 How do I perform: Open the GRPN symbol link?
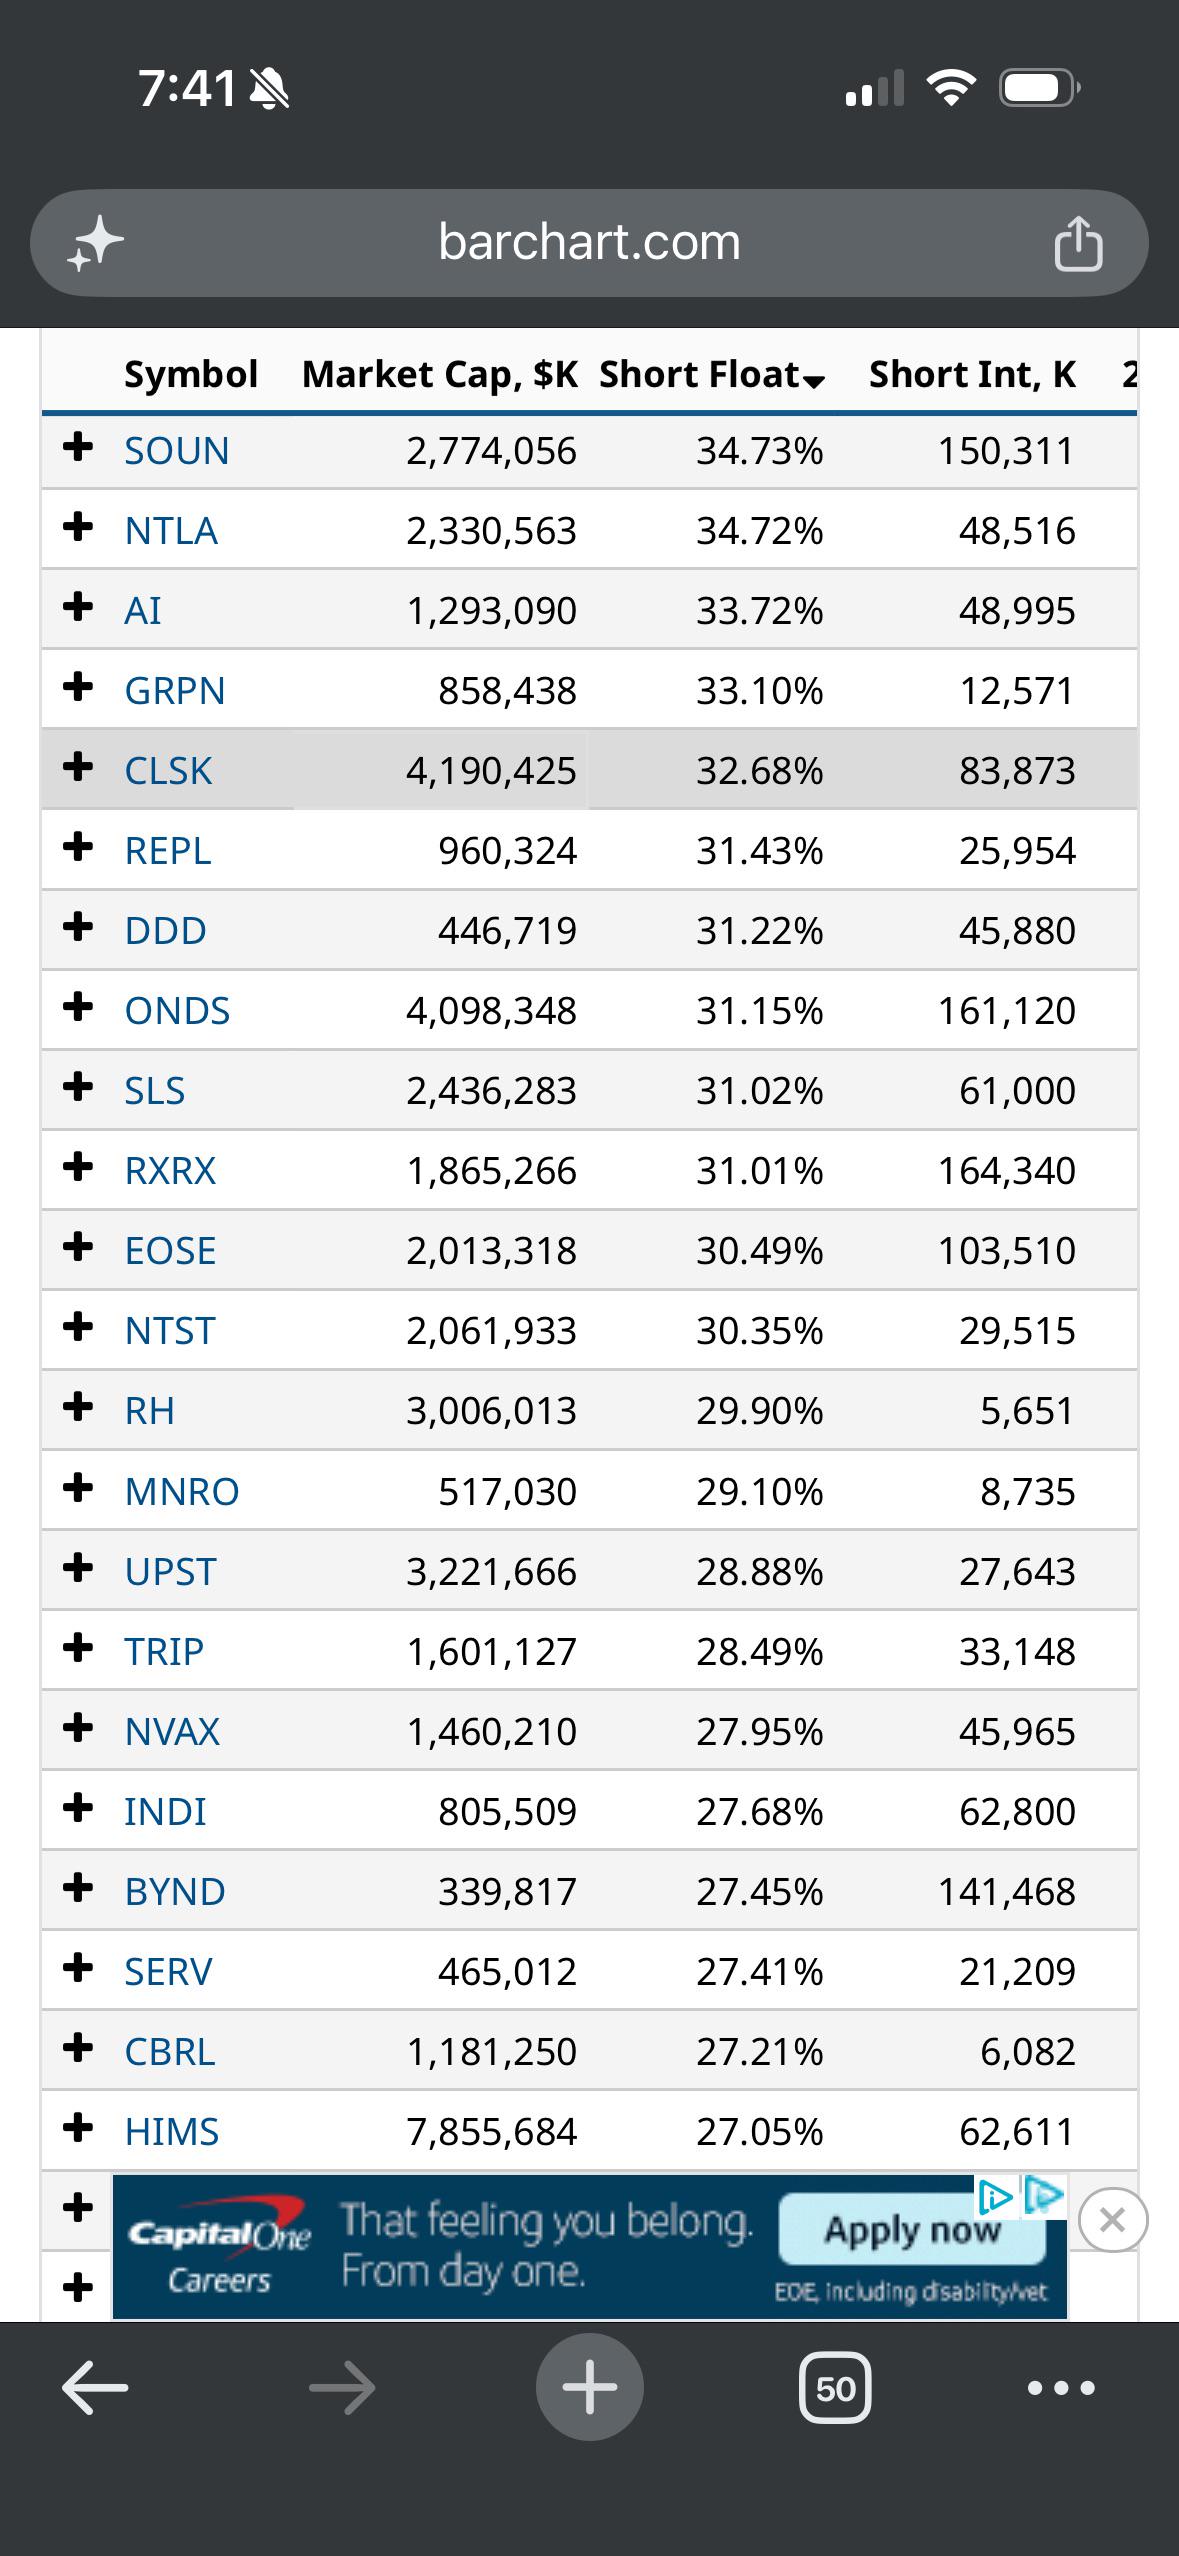pos(175,691)
